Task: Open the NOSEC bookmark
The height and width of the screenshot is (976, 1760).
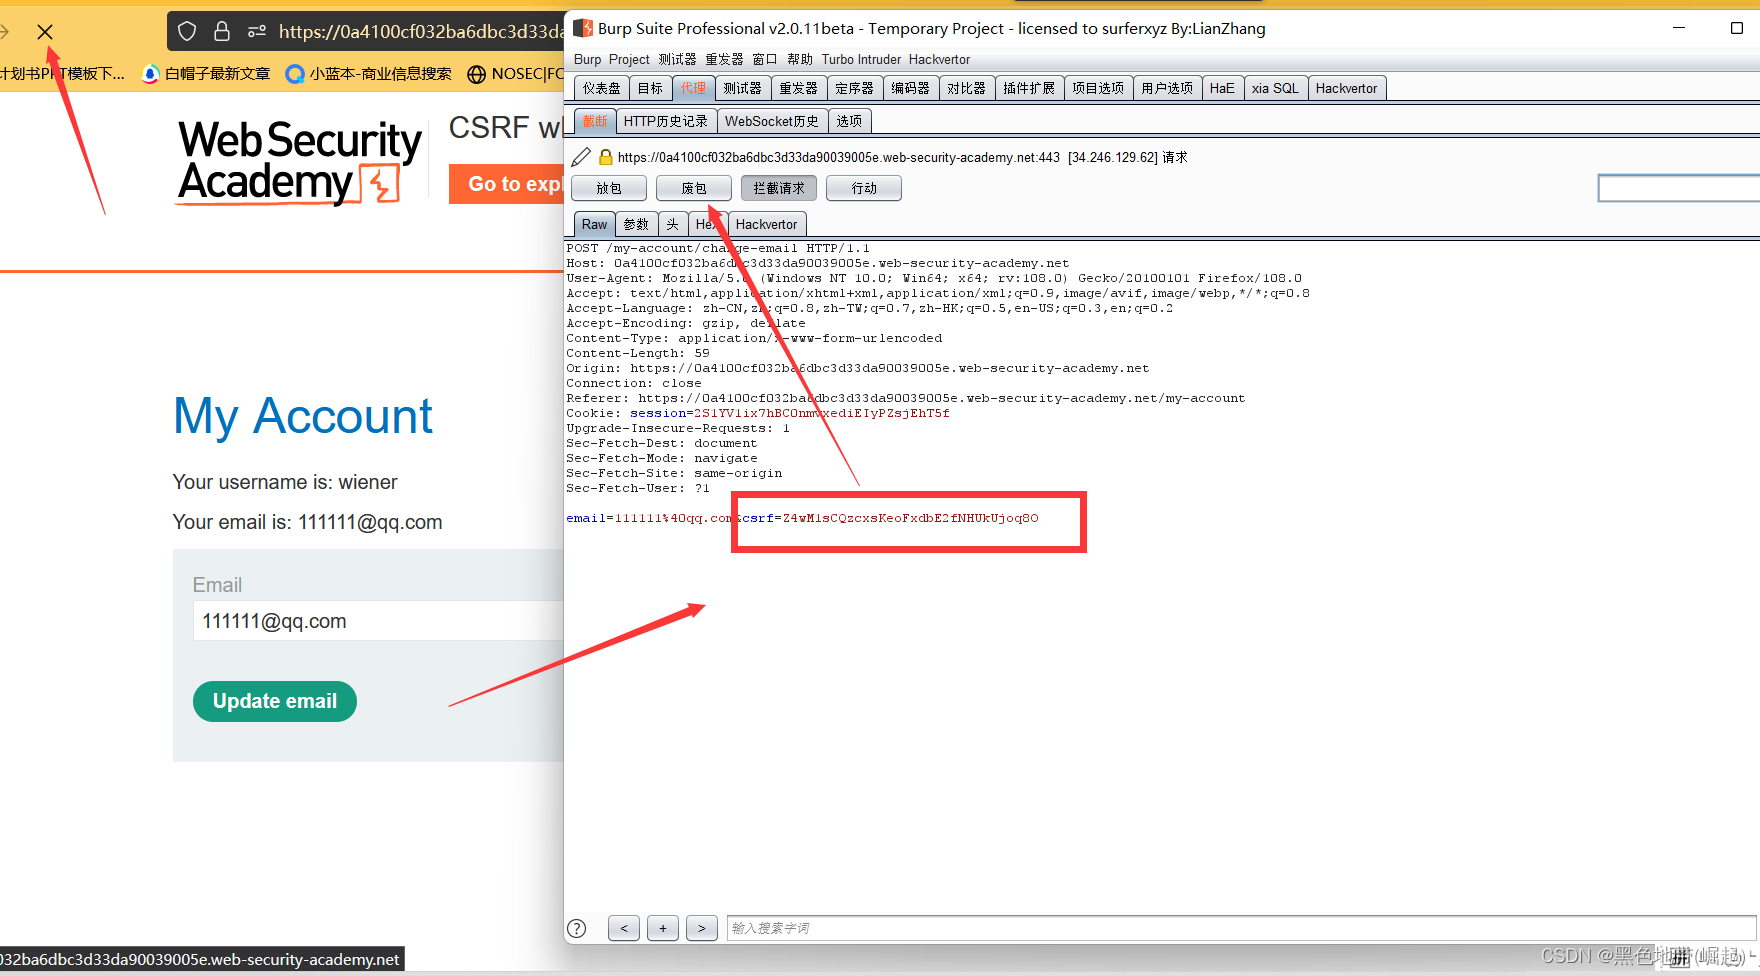Action: pos(515,73)
